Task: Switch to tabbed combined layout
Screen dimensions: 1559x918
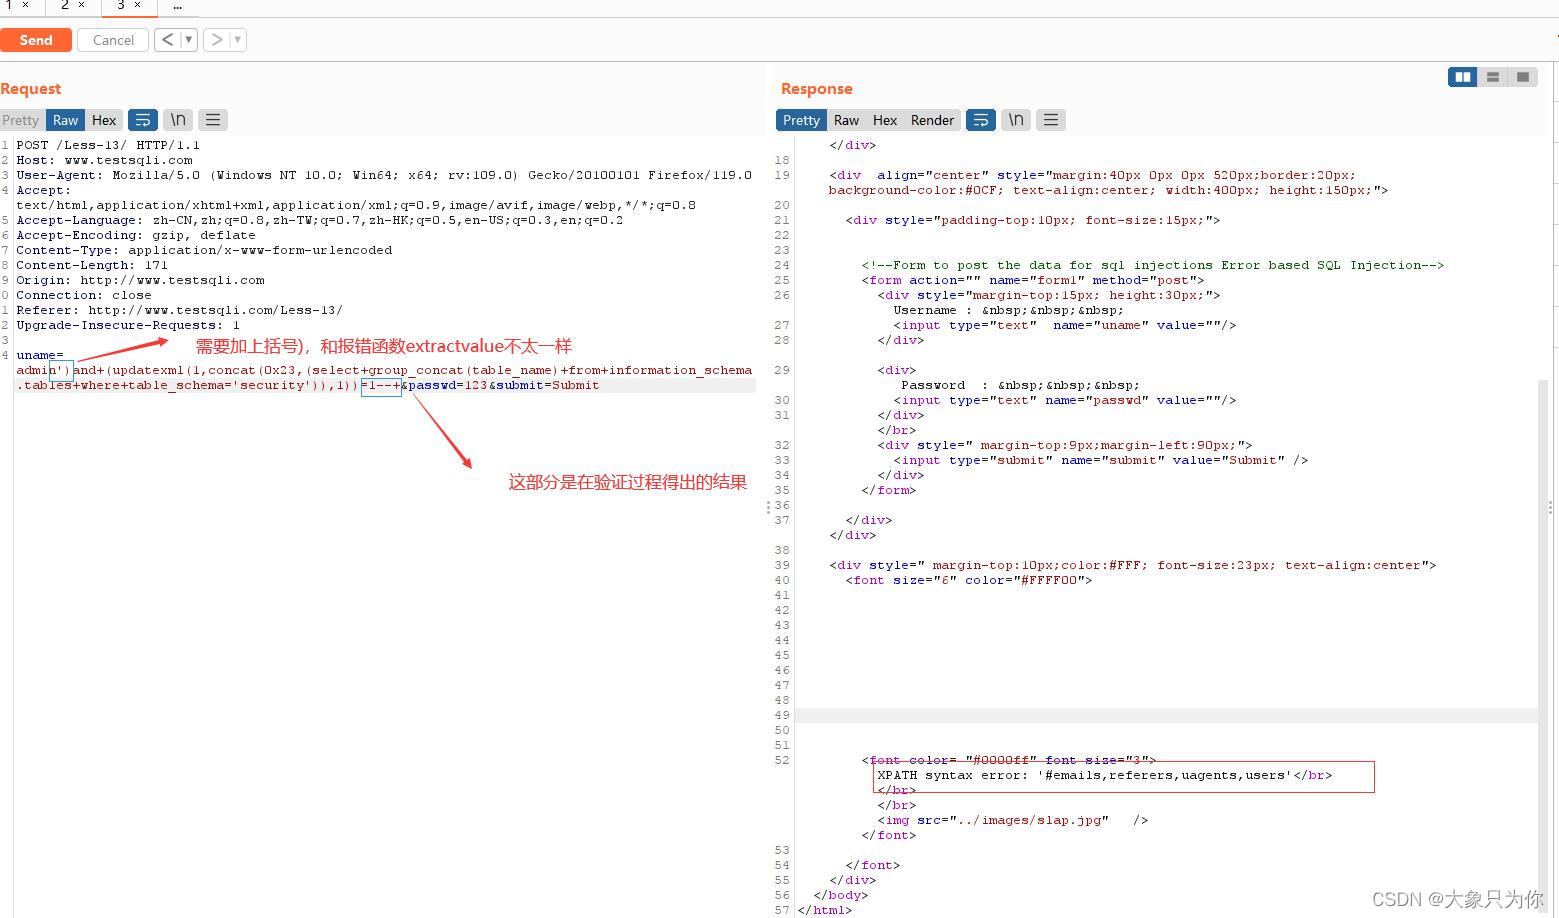Action: pyautogui.click(x=1523, y=77)
